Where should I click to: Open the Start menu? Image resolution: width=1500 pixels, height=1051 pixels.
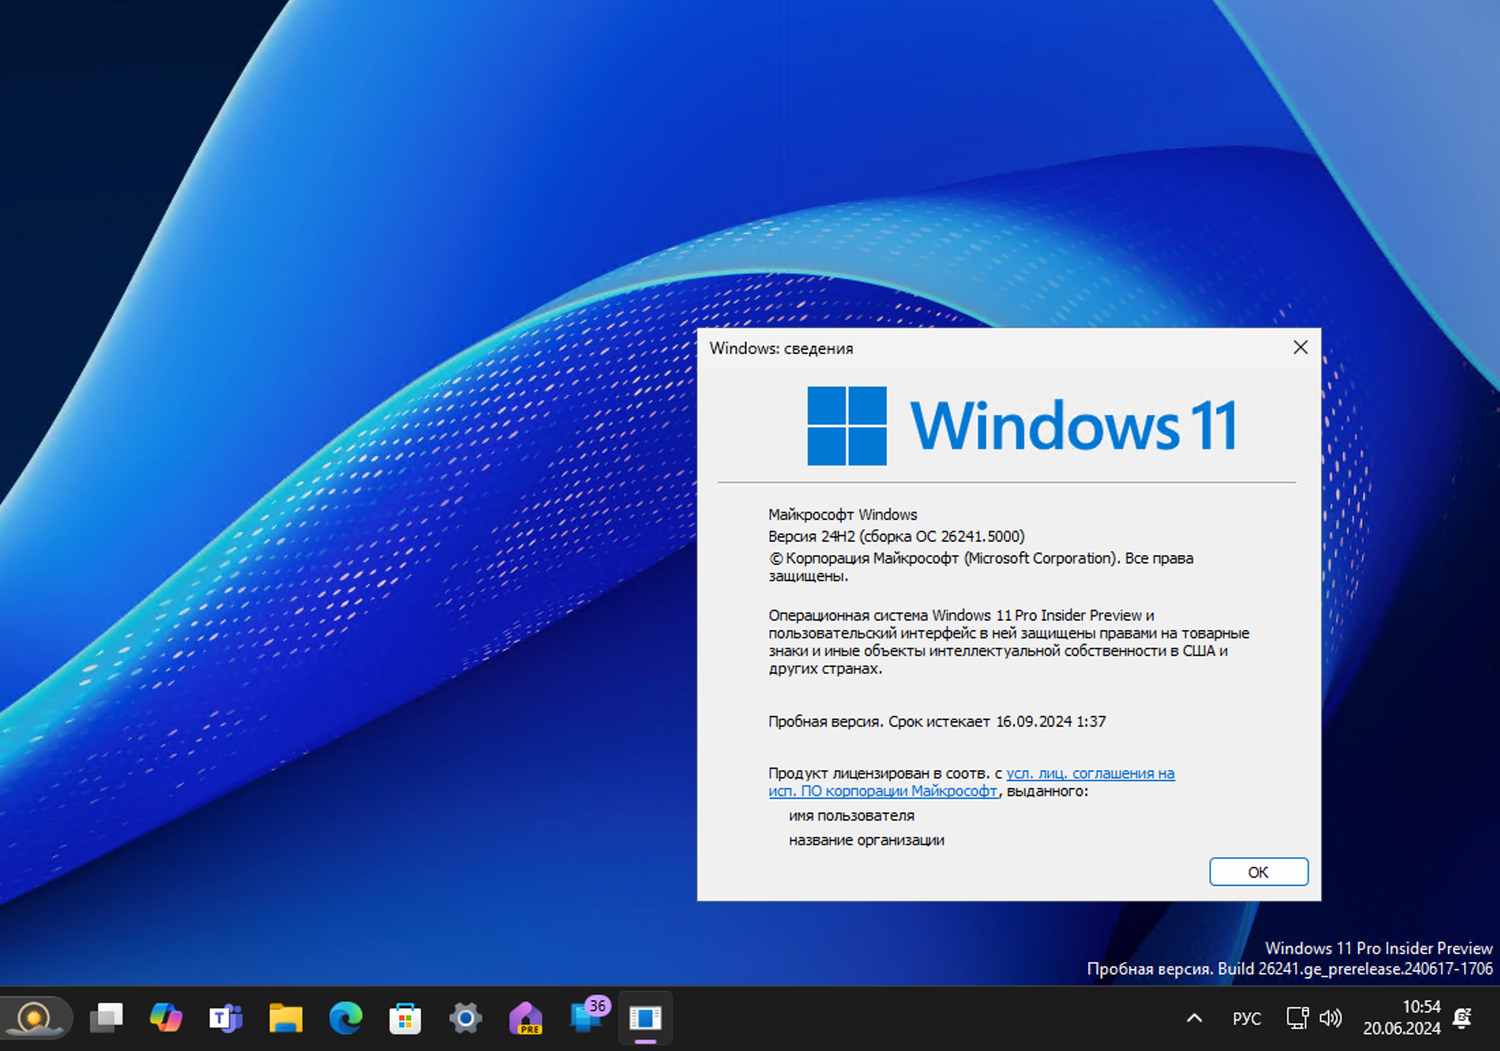107,1018
